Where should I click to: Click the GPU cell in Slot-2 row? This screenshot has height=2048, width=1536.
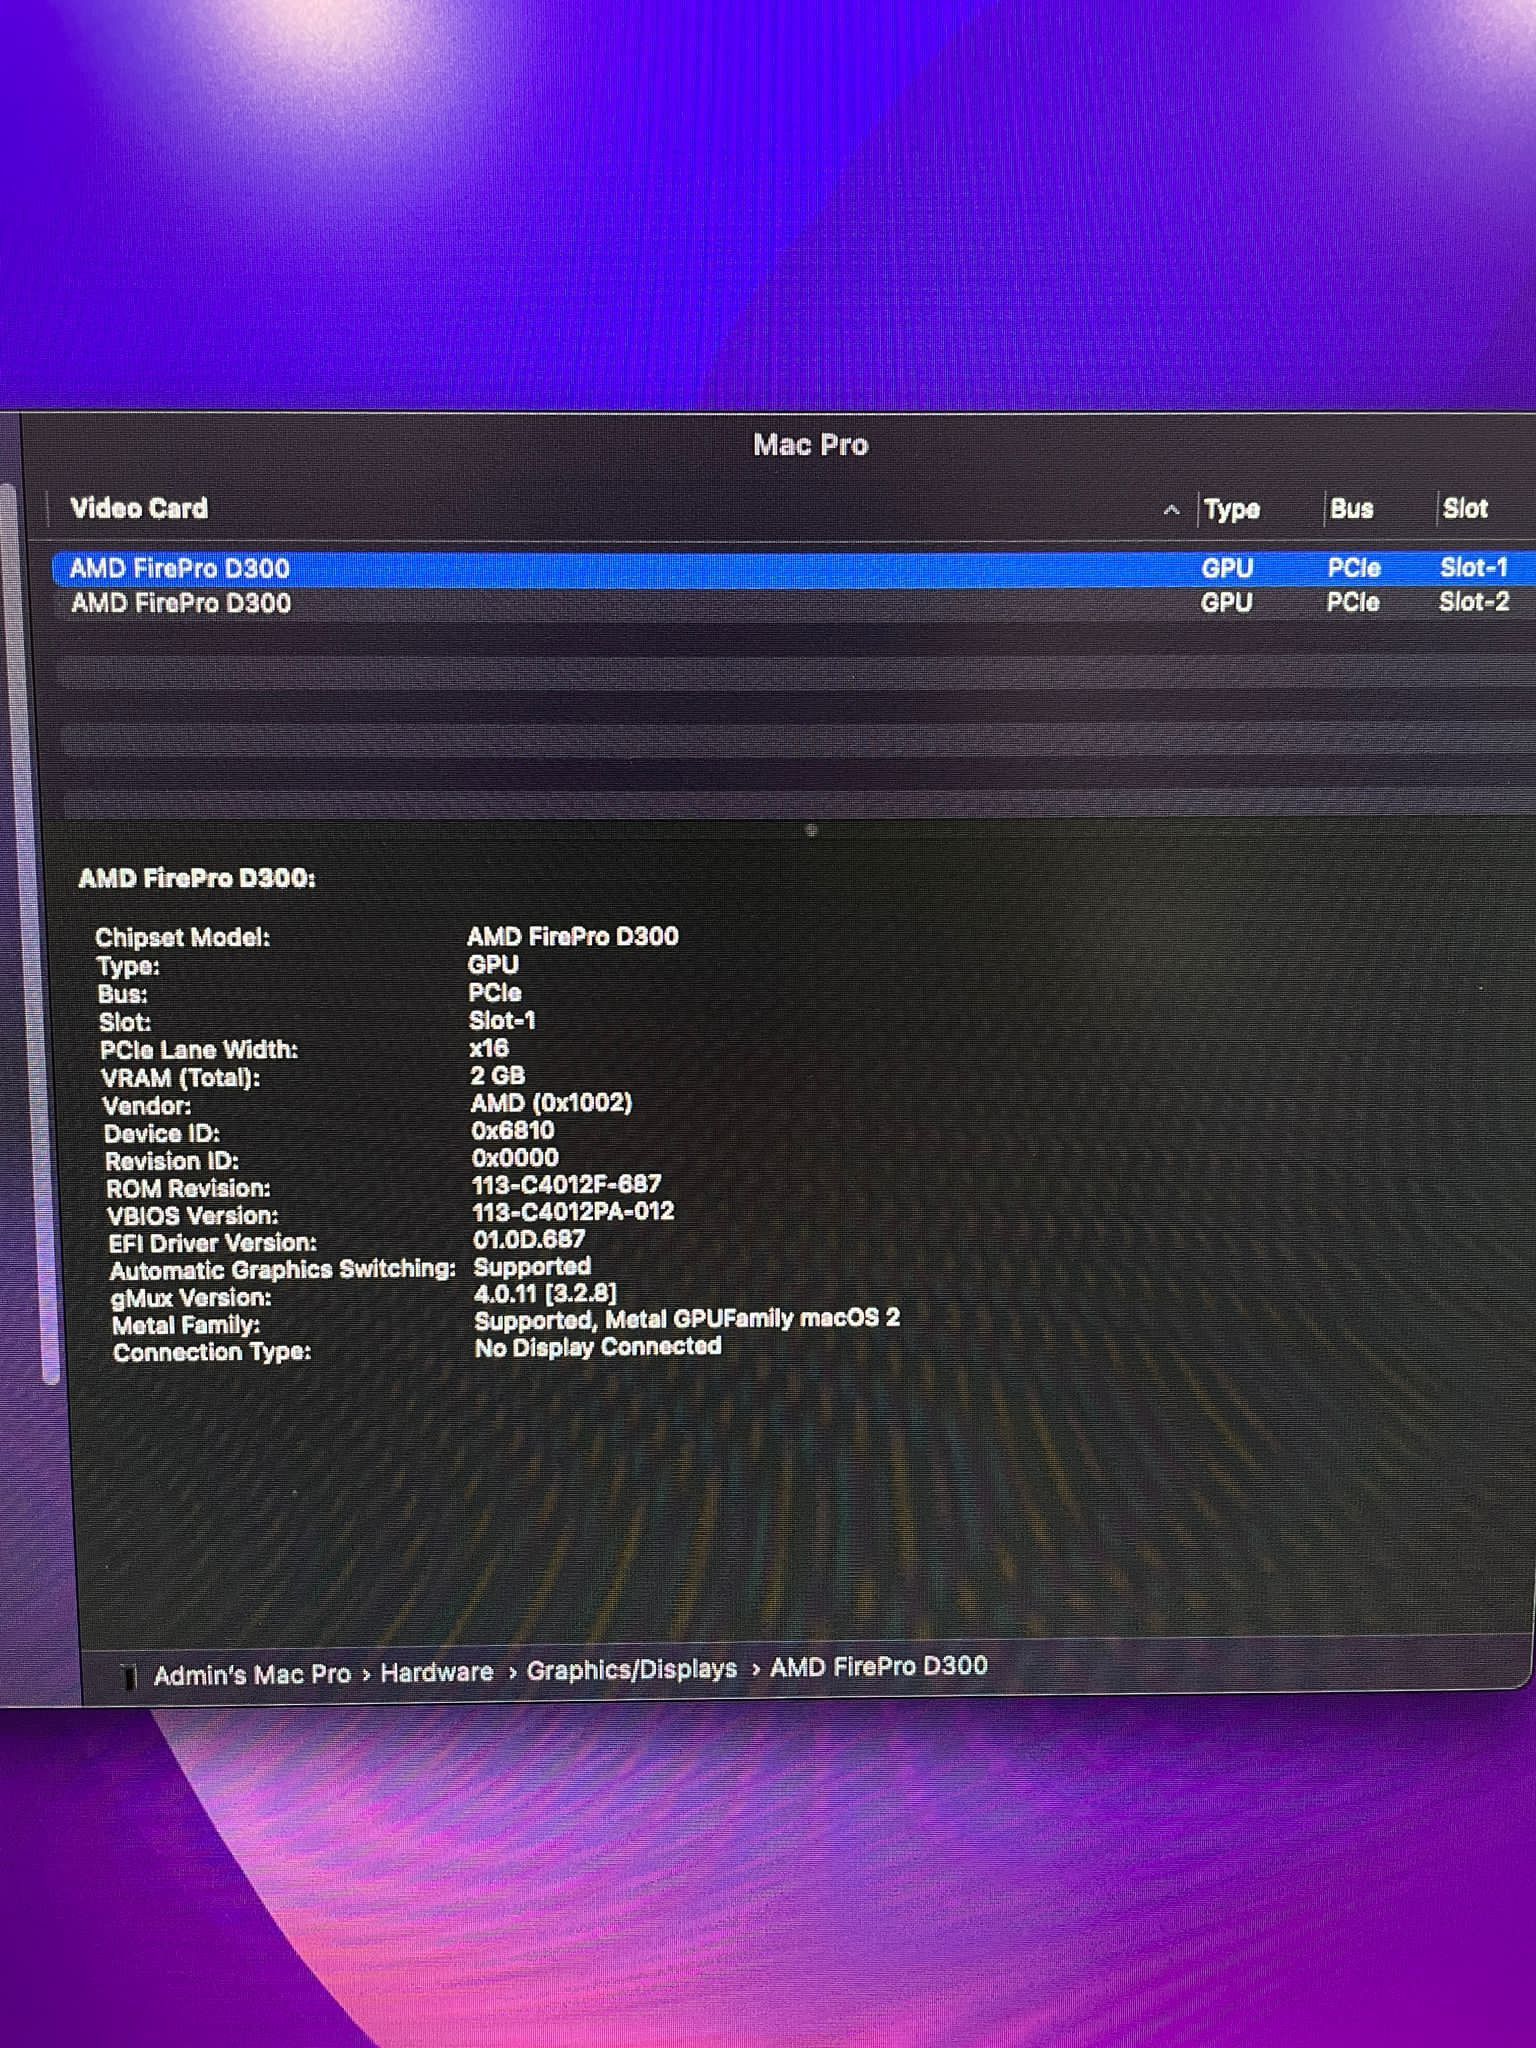point(1227,603)
